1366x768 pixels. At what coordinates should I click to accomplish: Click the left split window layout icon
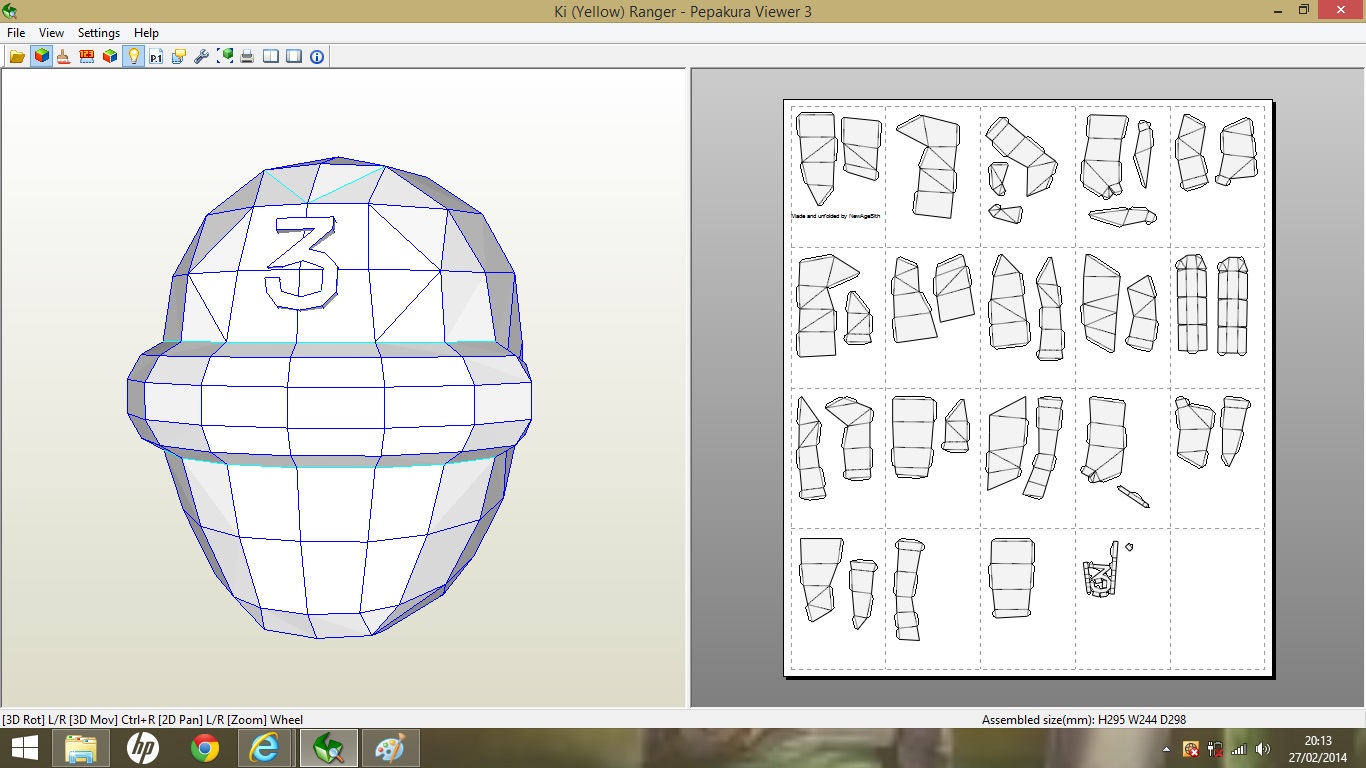[271, 57]
